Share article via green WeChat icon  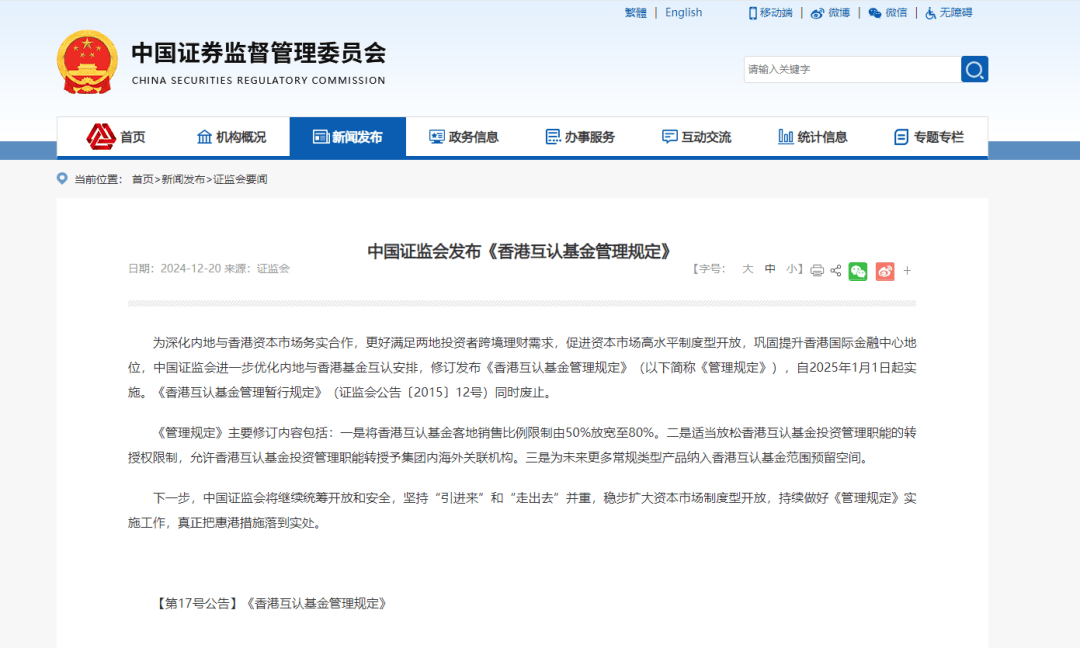(x=858, y=271)
